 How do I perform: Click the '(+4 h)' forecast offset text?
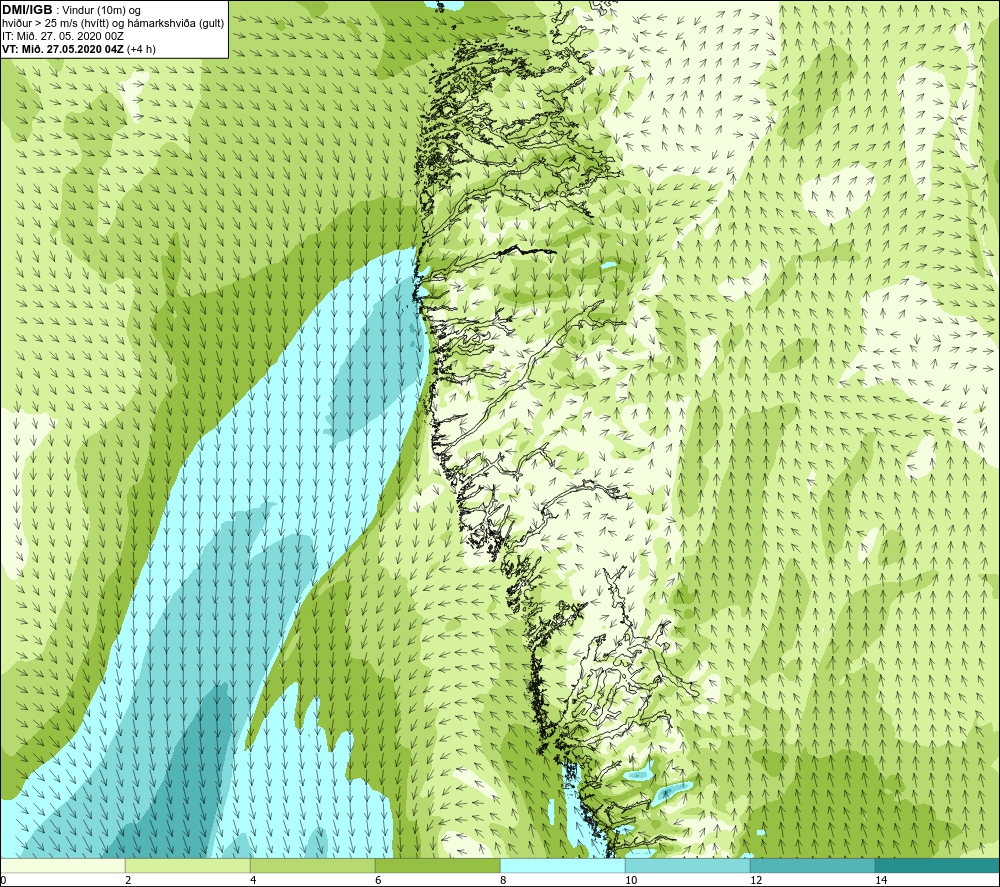(x=142, y=49)
